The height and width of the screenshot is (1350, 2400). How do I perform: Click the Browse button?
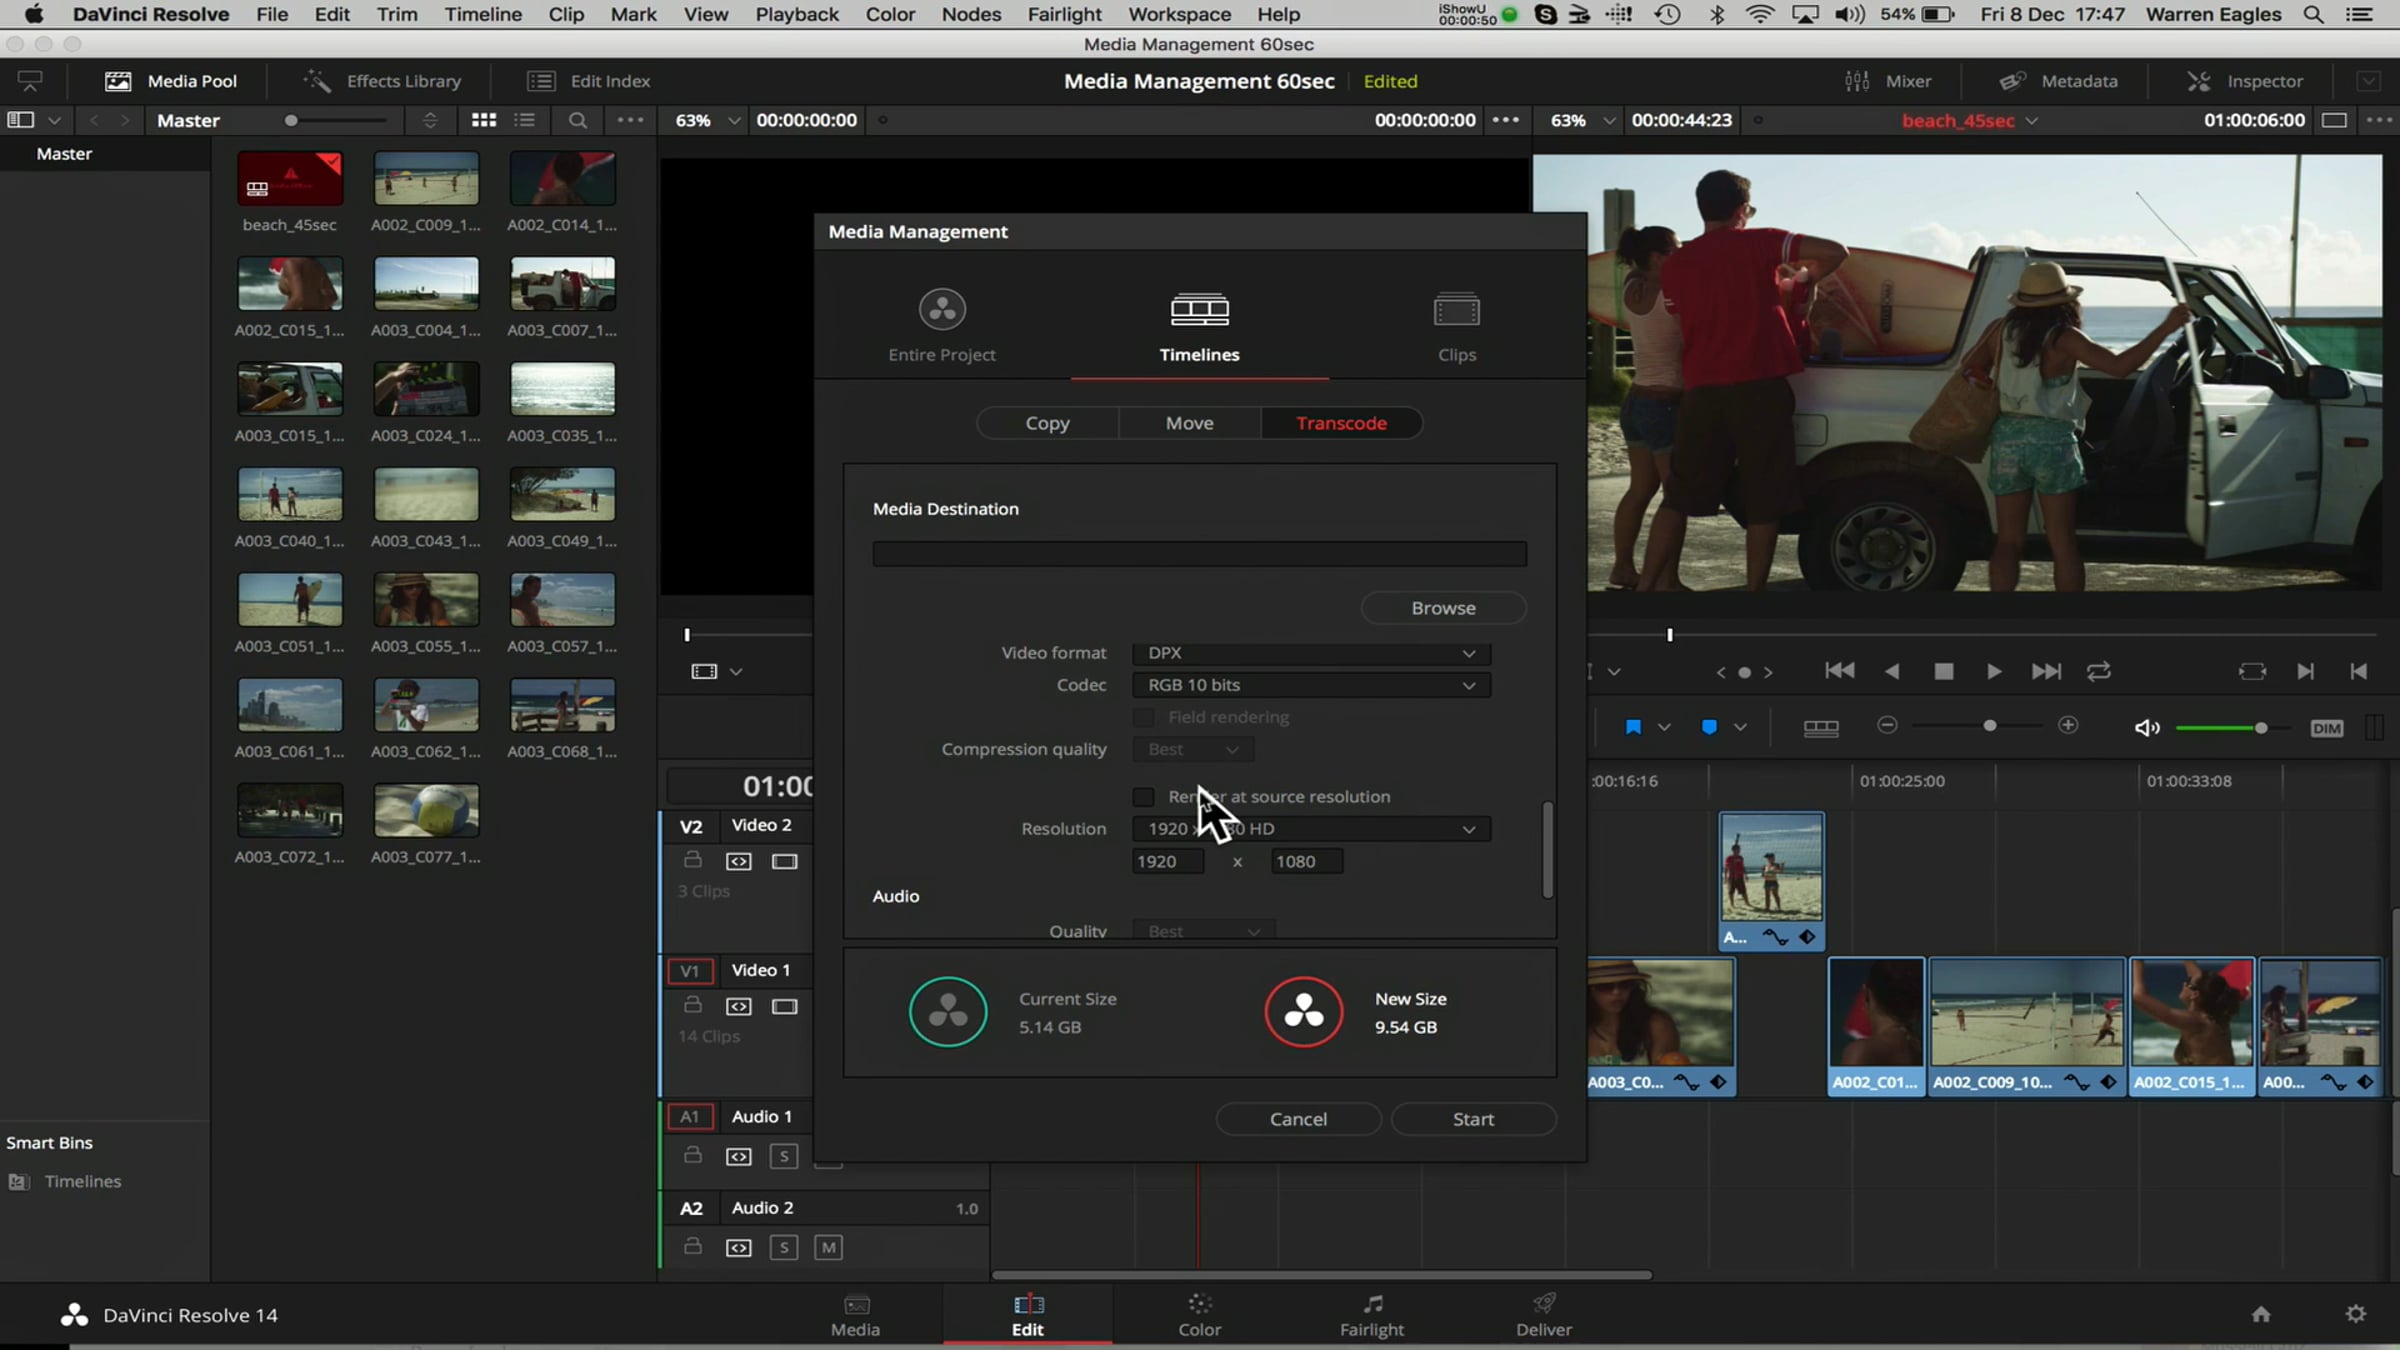tap(1443, 608)
